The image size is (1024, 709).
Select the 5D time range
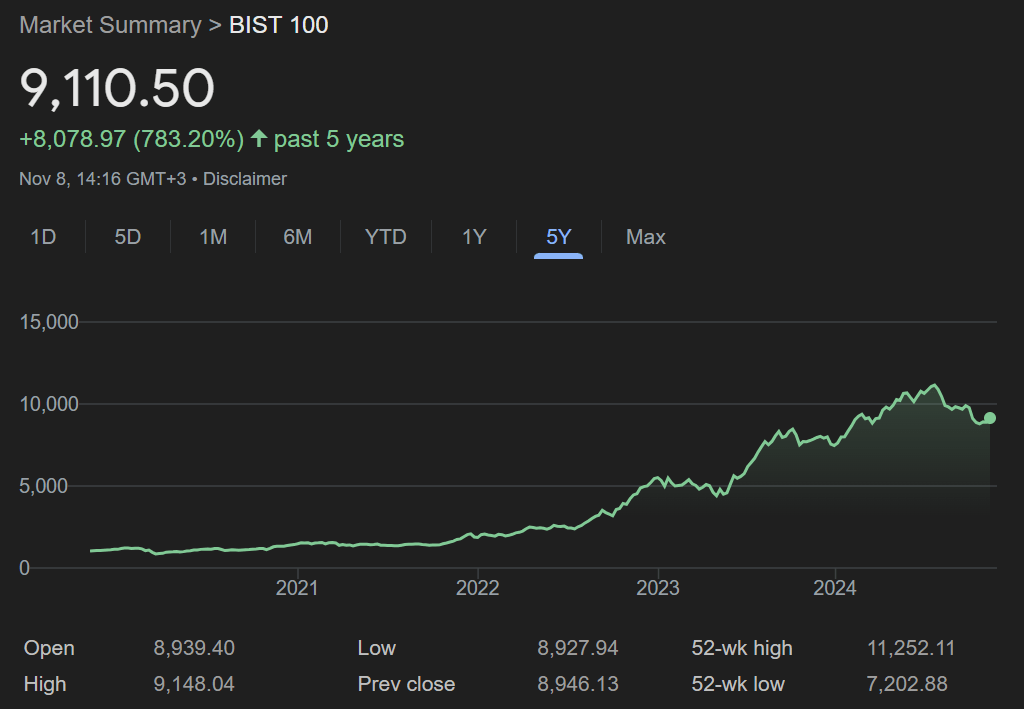coord(127,237)
